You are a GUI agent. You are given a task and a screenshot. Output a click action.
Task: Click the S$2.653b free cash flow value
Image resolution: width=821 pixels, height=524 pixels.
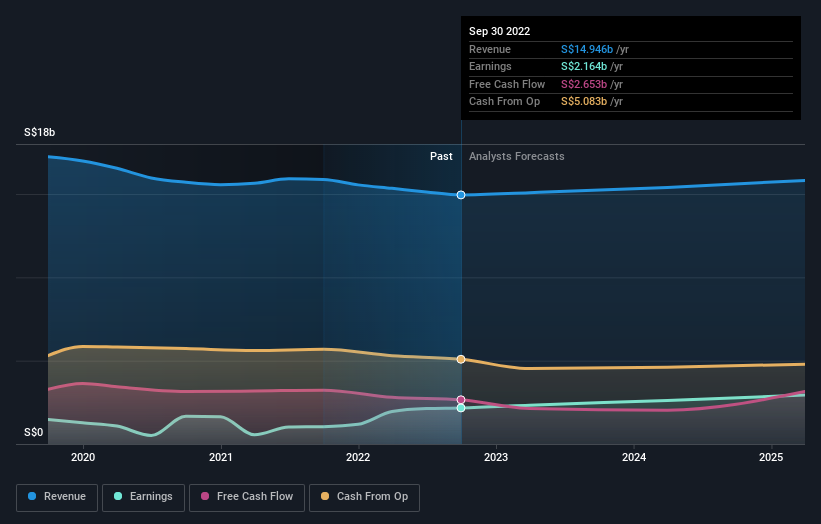click(584, 84)
